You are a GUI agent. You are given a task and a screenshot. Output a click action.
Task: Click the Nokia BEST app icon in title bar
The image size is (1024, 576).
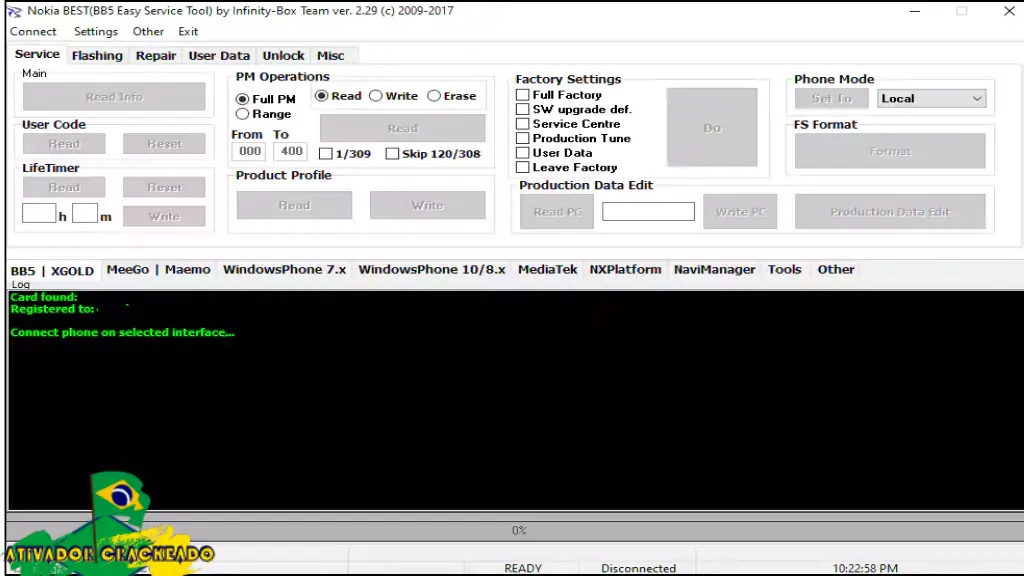pos(14,11)
